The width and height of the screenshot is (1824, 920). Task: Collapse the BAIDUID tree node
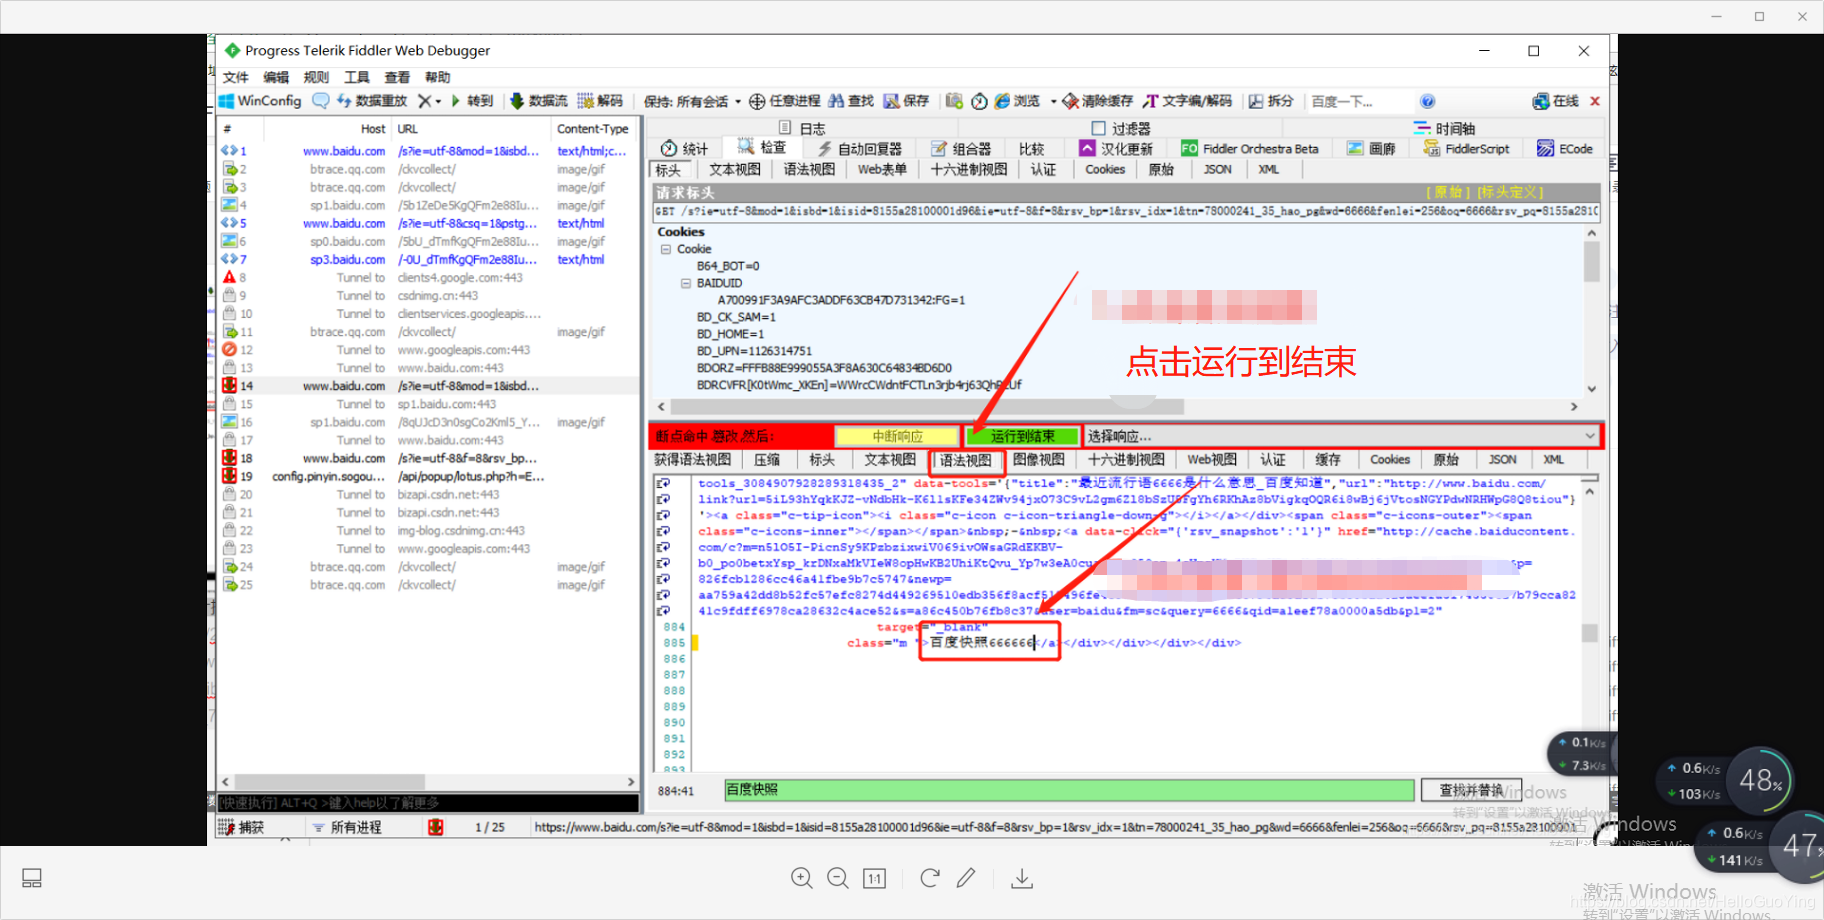click(685, 283)
